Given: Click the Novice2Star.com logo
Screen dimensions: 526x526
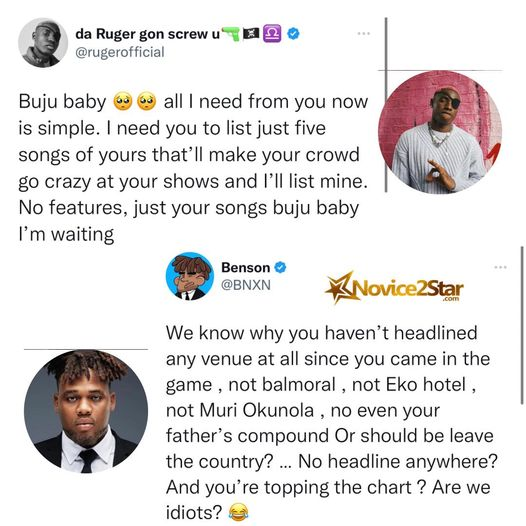Looking at the screenshot, I should [x=394, y=288].
